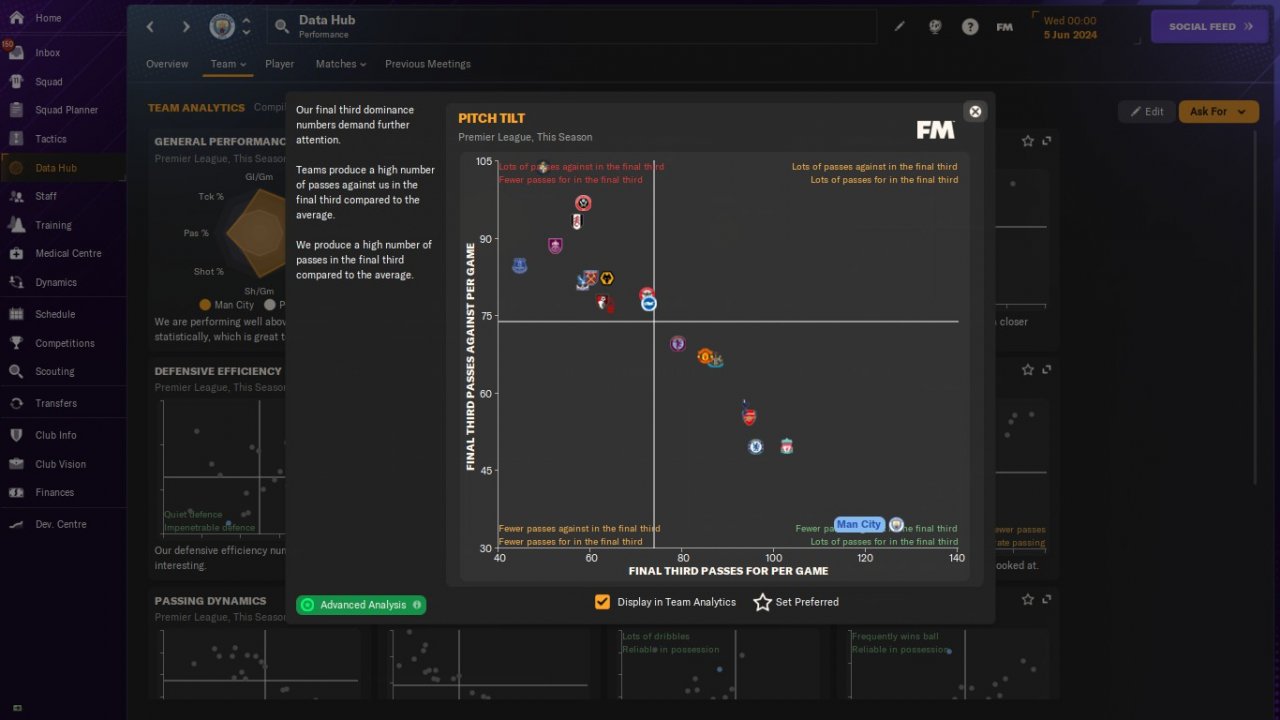The height and width of the screenshot is (720, 1280).
Task: Click the pencil edit icon in top bar
Action: pos(900,27)
